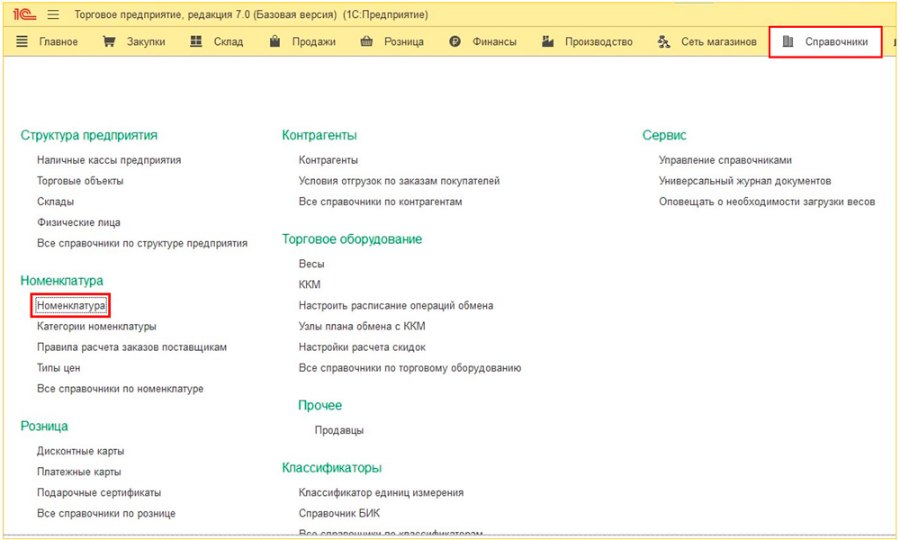Open the Продавцы directory
Screen dimensions: 900x540
tap(339, 430)
